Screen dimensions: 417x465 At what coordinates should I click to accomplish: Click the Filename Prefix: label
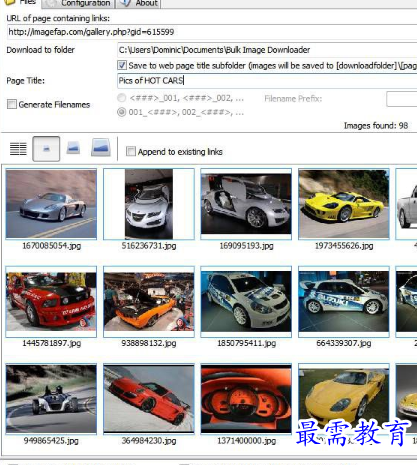coord(293,99)
